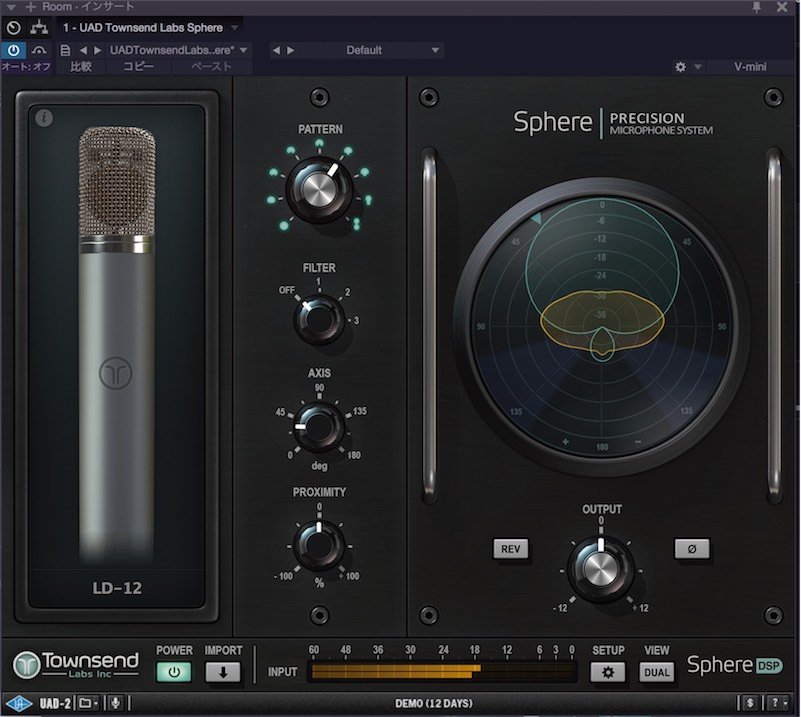The image size is (801, 717).
Task: Click the plus icon in Room title bar
Action: tap(31, 7)
